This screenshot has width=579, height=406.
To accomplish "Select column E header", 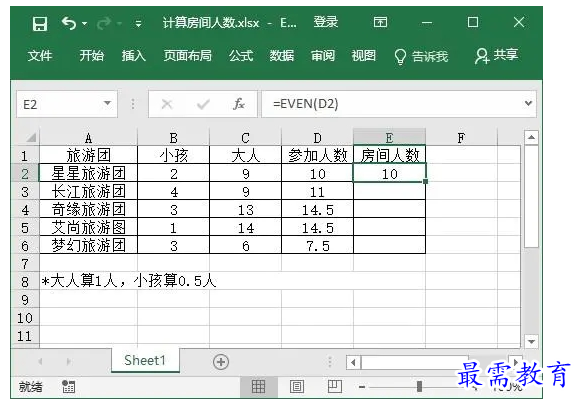I will 389,138.
